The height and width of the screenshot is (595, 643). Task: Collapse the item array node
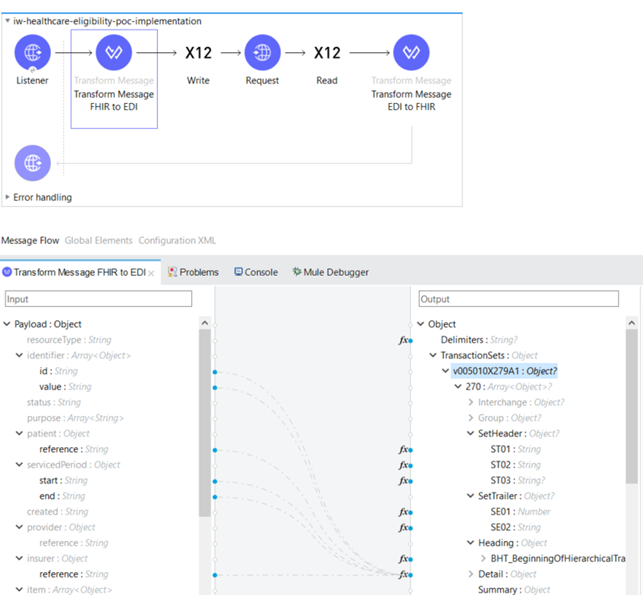tap(19, 589)
